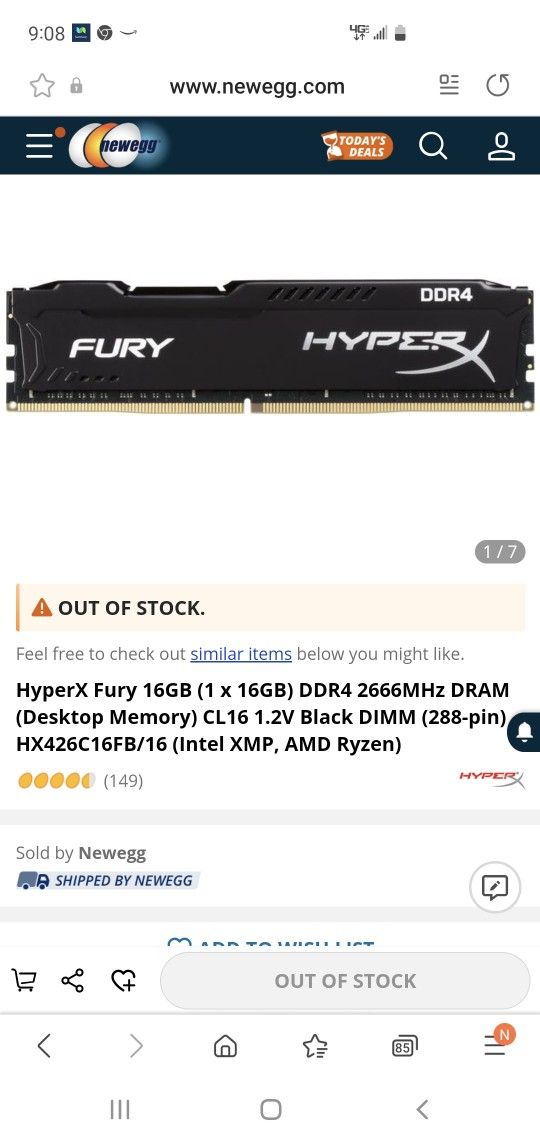Share this product
This screenshot has height=1140, width=540.
pos(73,981)
